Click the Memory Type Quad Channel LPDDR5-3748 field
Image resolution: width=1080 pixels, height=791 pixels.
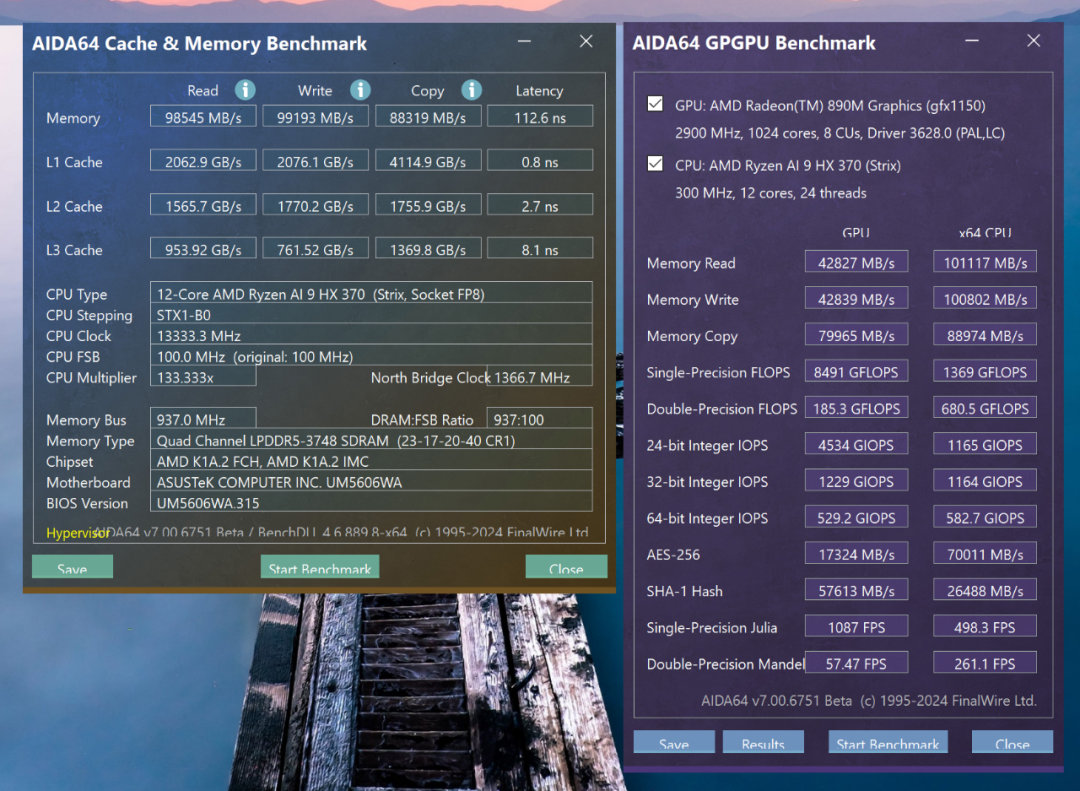(x=371, y=440)
